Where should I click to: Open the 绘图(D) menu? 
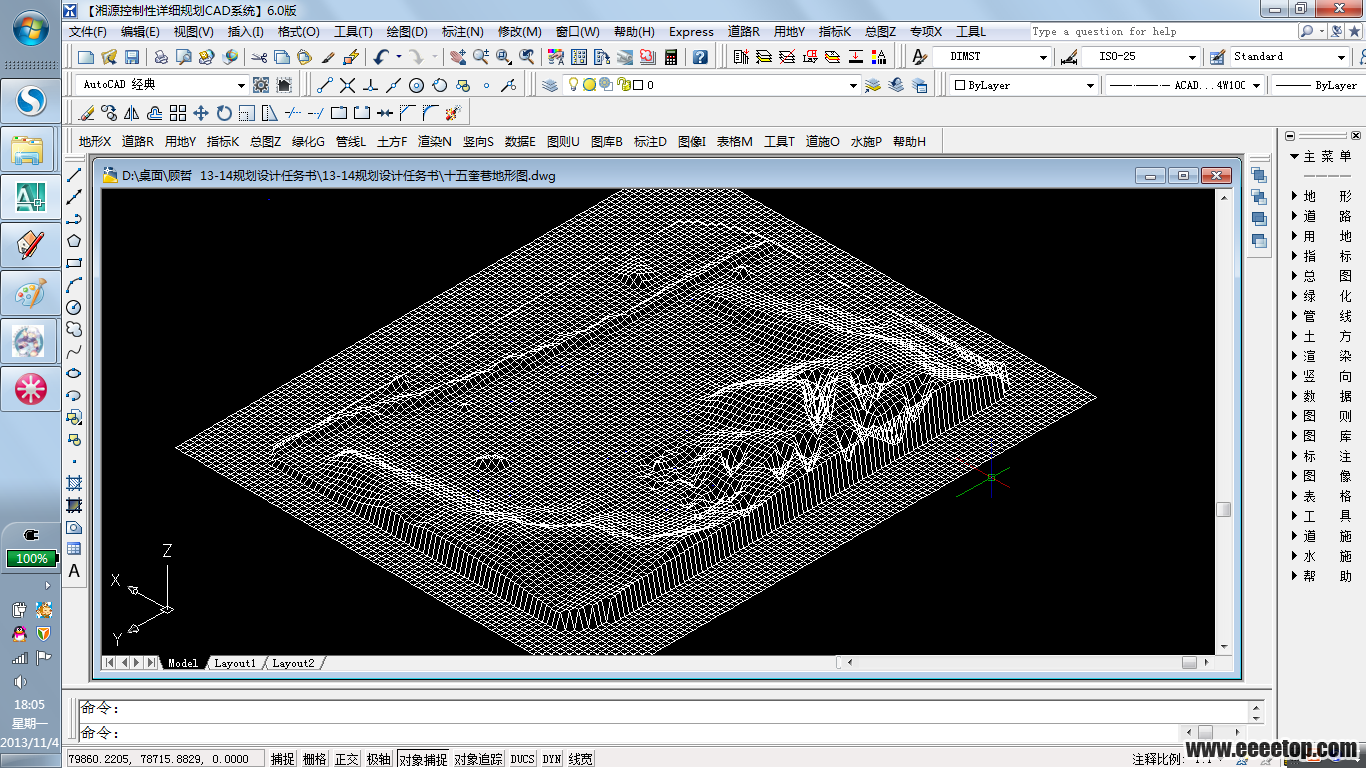tap(406, 32)
